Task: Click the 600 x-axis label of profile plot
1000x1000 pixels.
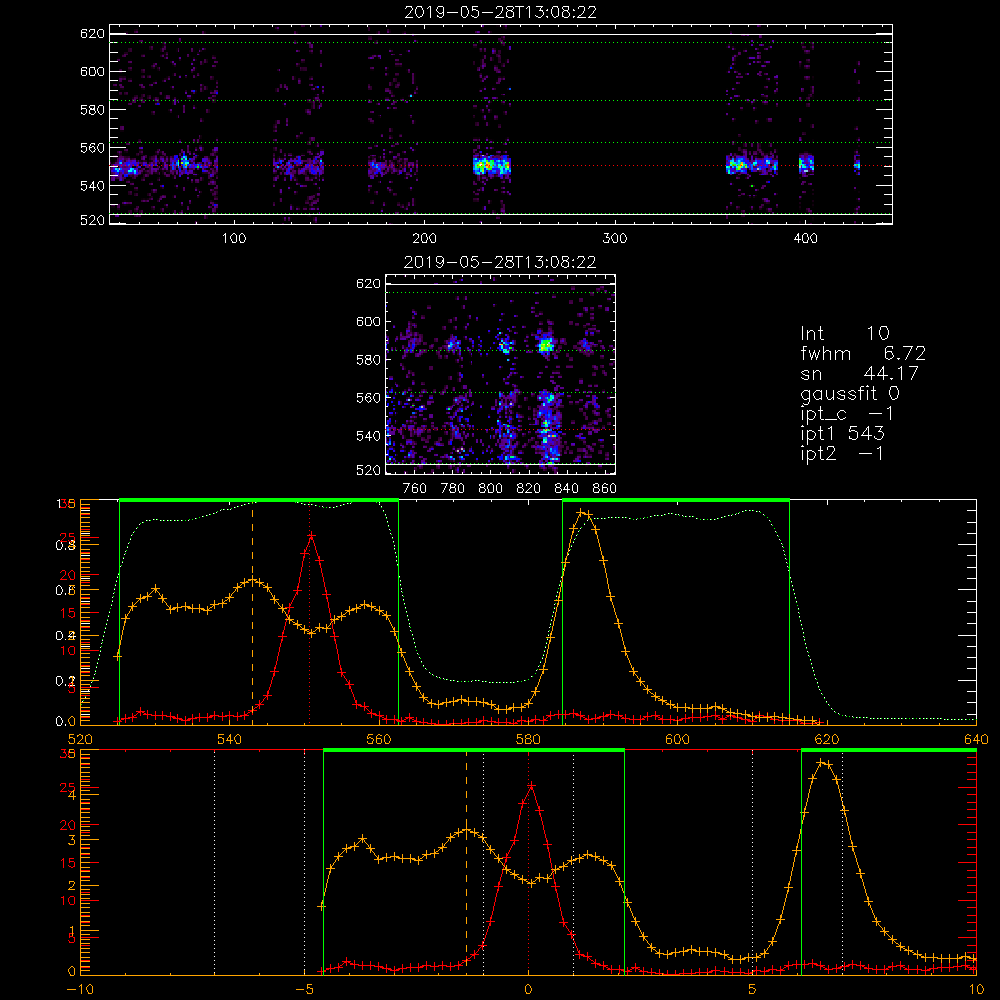Action: (677, 739)
